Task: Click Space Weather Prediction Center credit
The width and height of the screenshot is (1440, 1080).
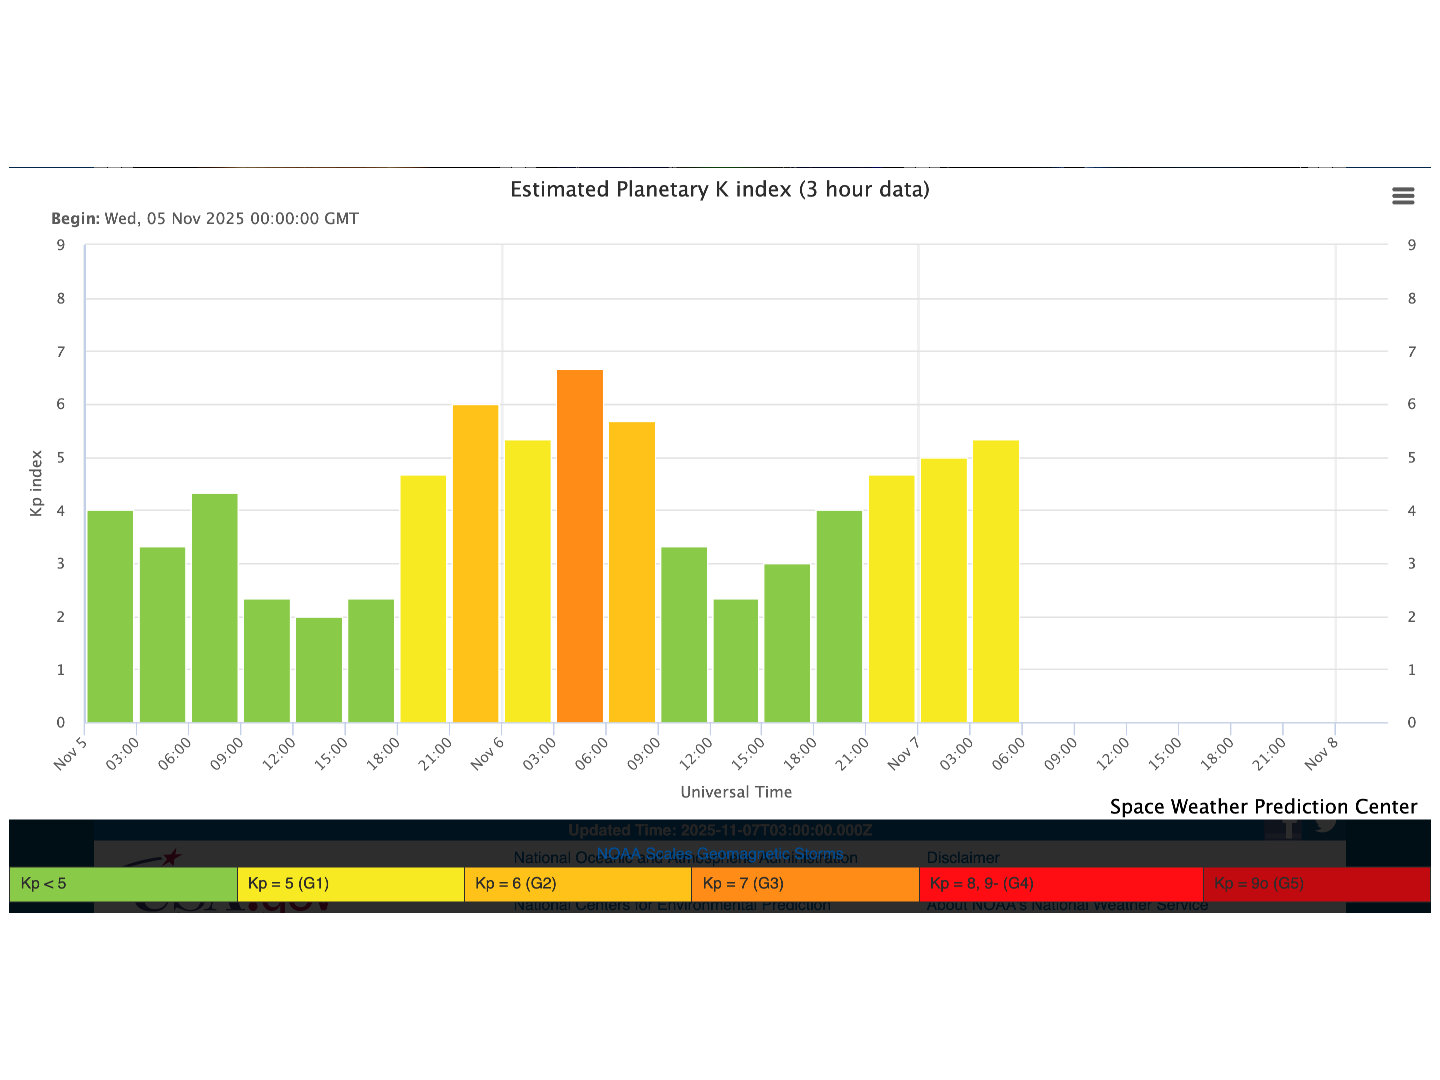Action: point(1263,807)
